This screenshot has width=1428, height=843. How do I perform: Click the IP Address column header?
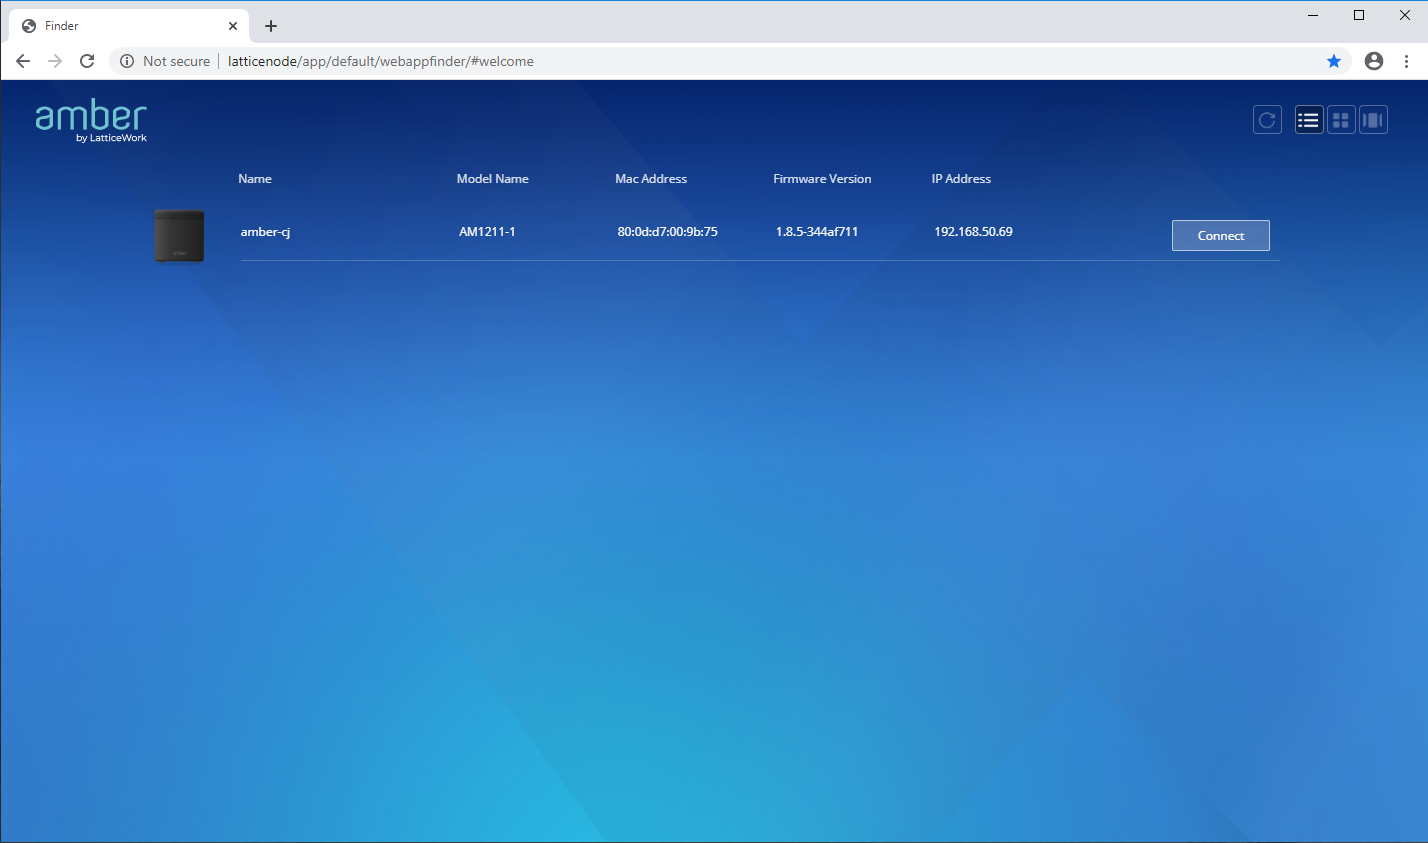click(961, 179)
